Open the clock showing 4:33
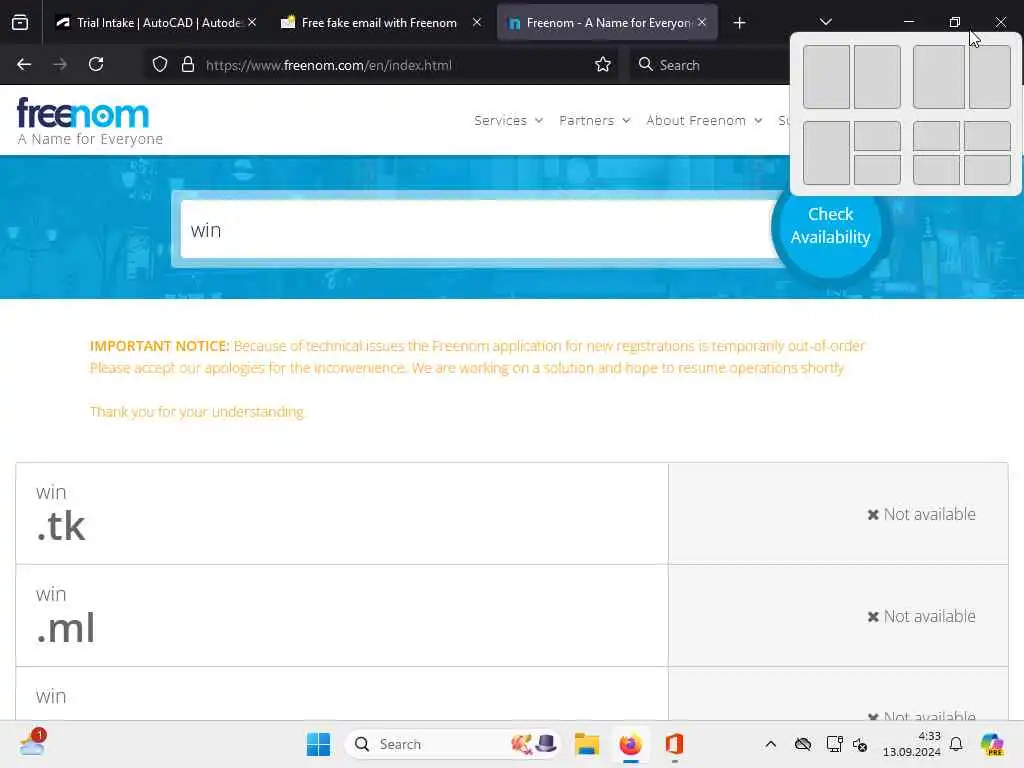The image size is (1024, 768). tap(912, 744)
